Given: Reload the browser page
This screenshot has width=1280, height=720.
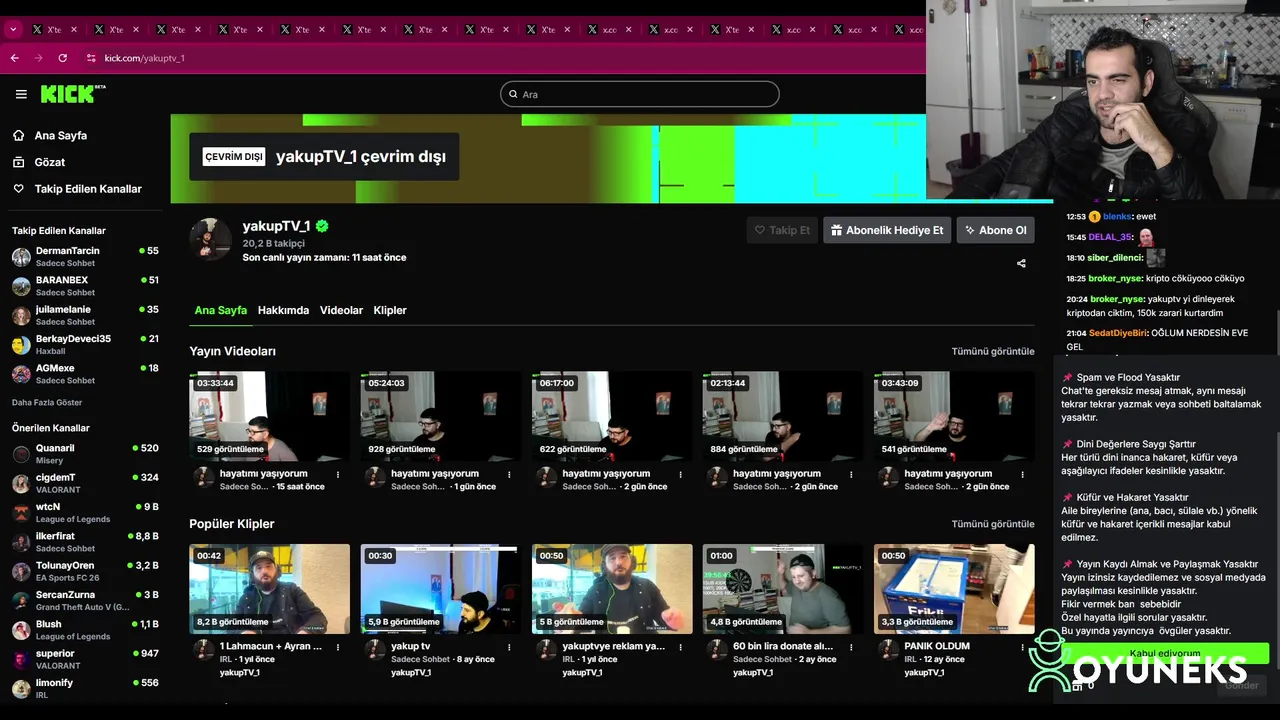Looking at the screenshot, I should click(x=62, y=58).
